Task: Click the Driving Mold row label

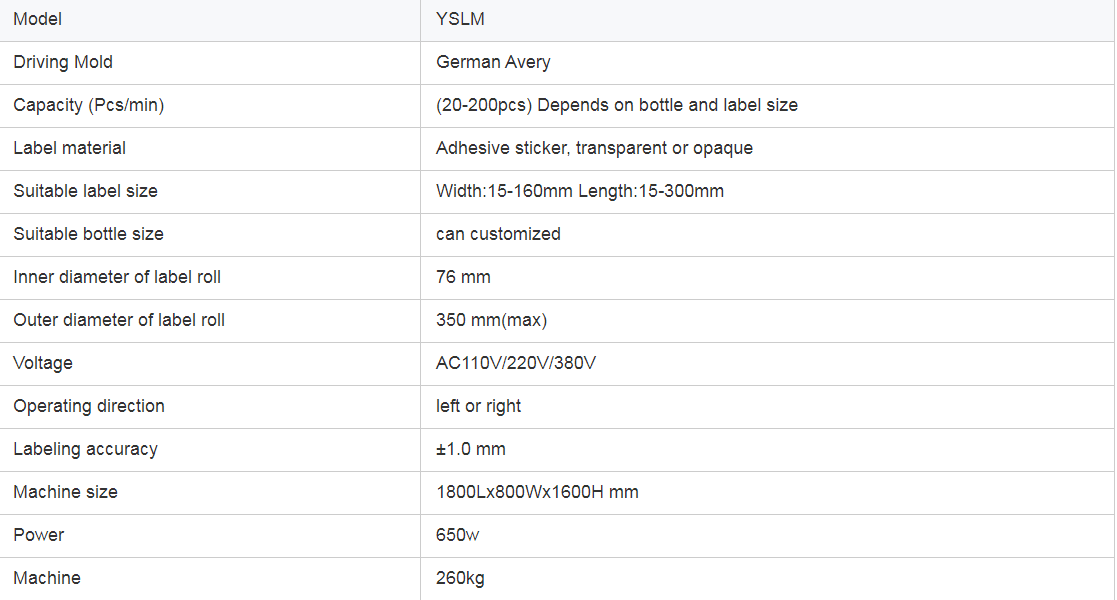Action: tap(63, 62)
